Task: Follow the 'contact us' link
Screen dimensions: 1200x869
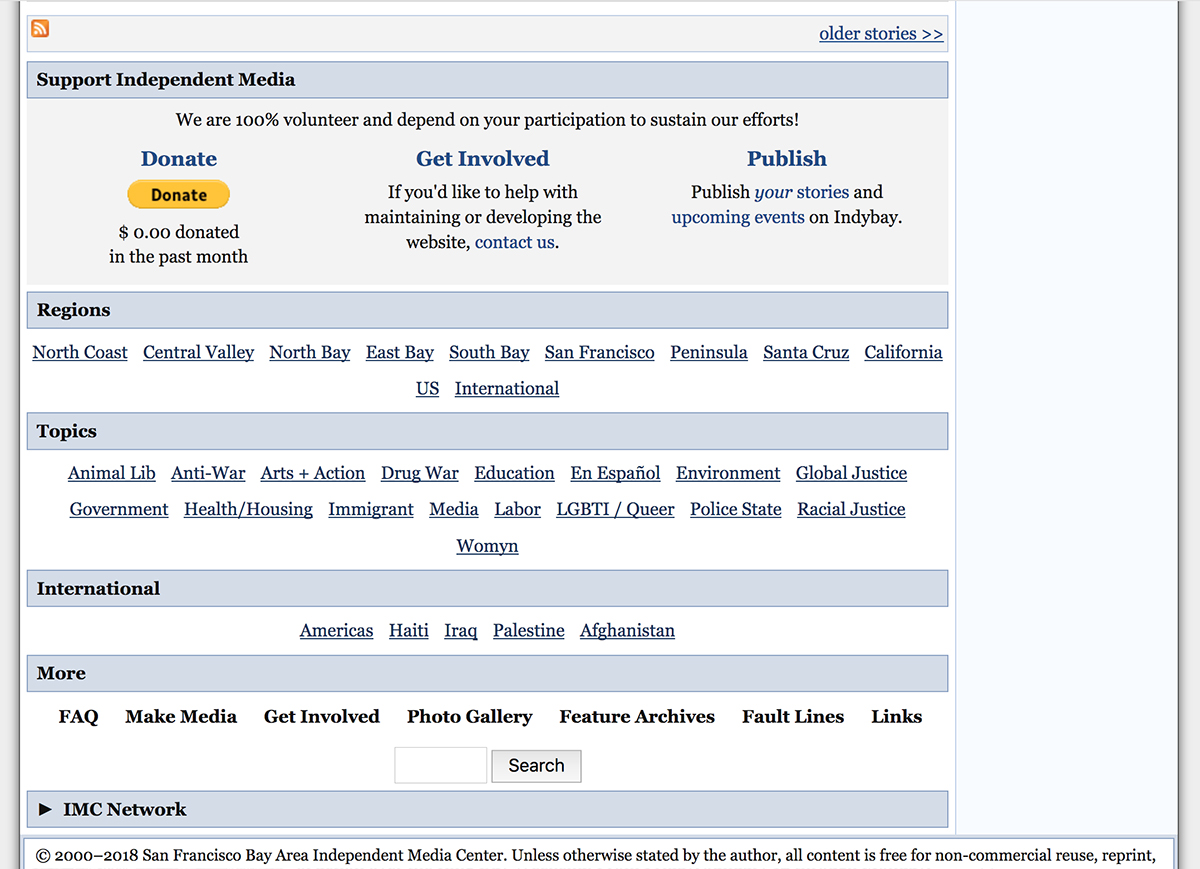Action: (x=515, y=242)
